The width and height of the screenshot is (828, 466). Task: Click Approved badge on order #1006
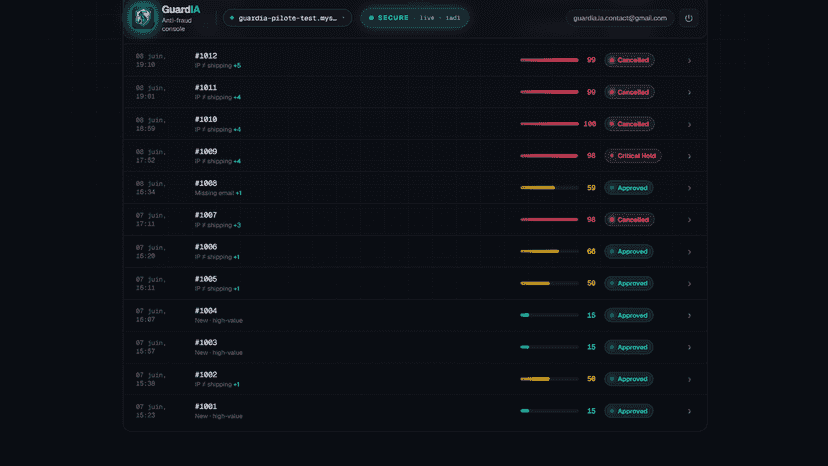[629, 251]
